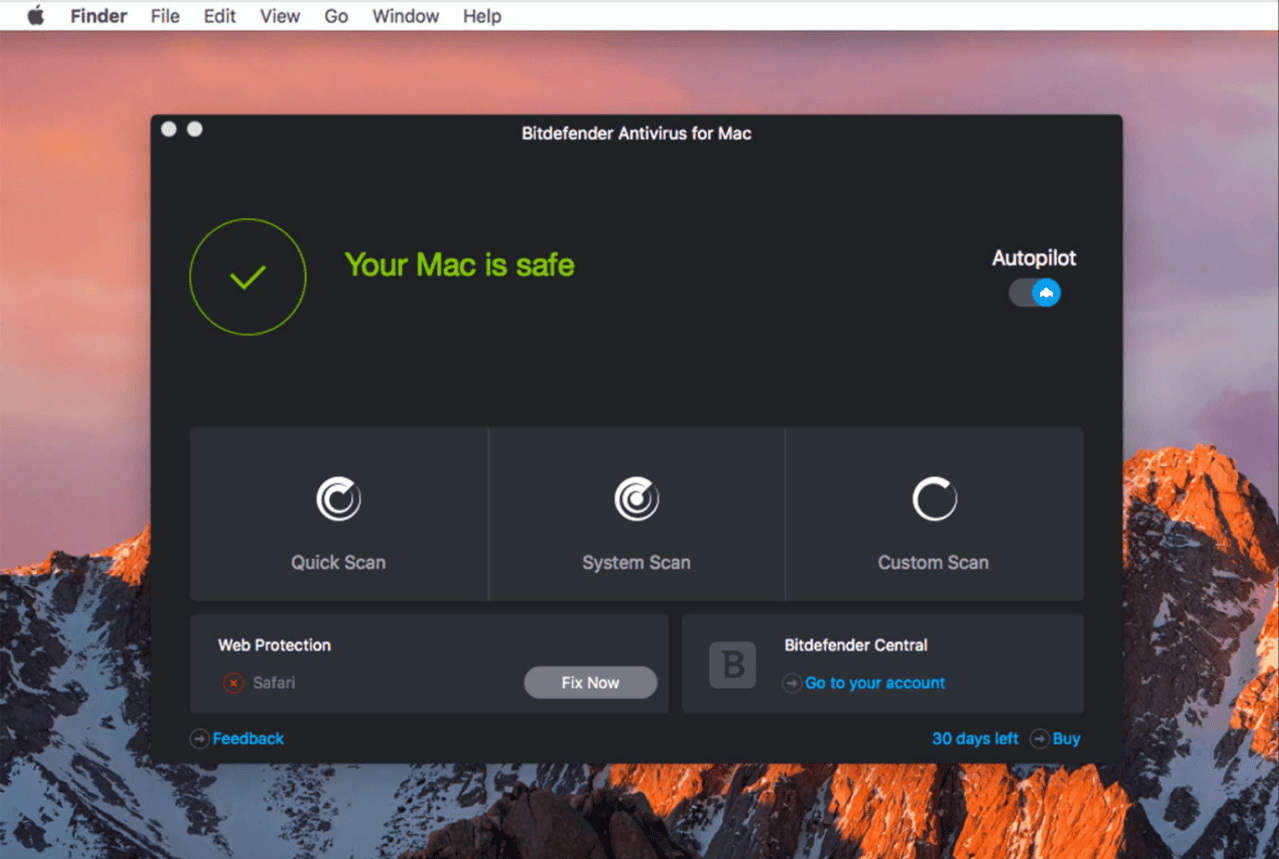Click the Quick Scan radar icon
The image size is (1279, 859).
click(338, 499)
